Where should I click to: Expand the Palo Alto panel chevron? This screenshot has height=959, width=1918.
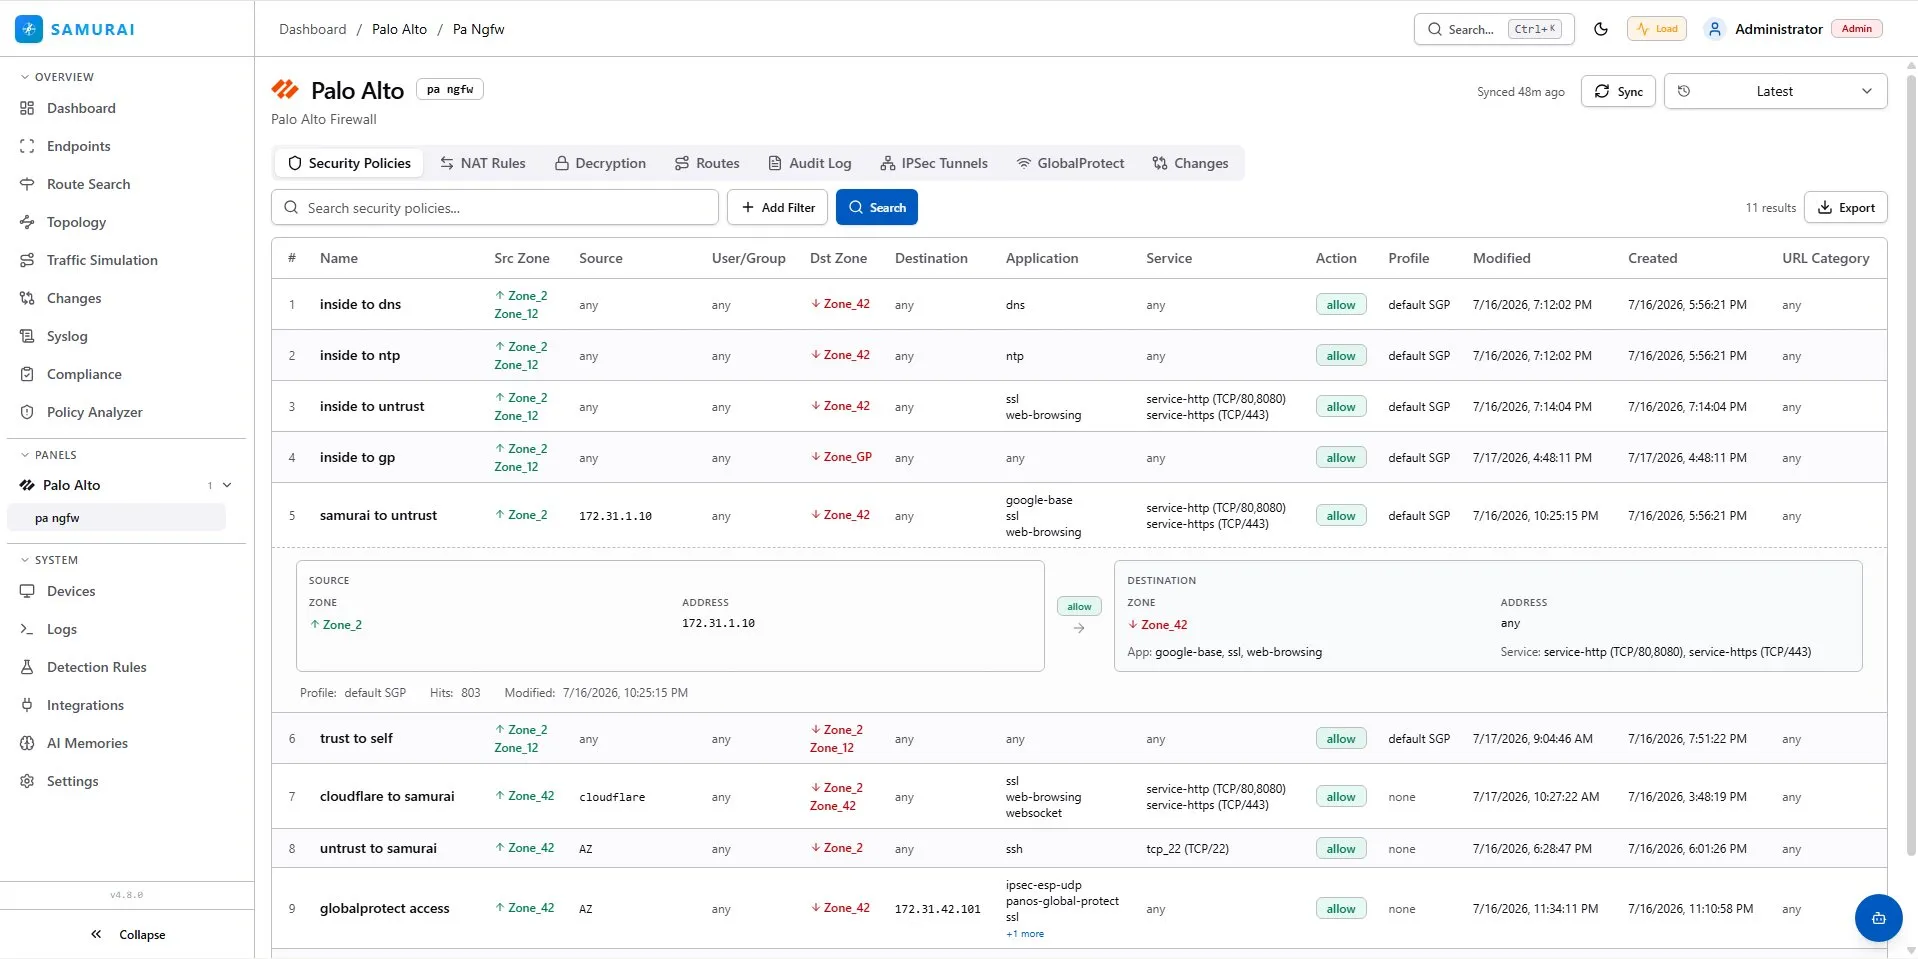pyautogui.click(x=227, y=485)
